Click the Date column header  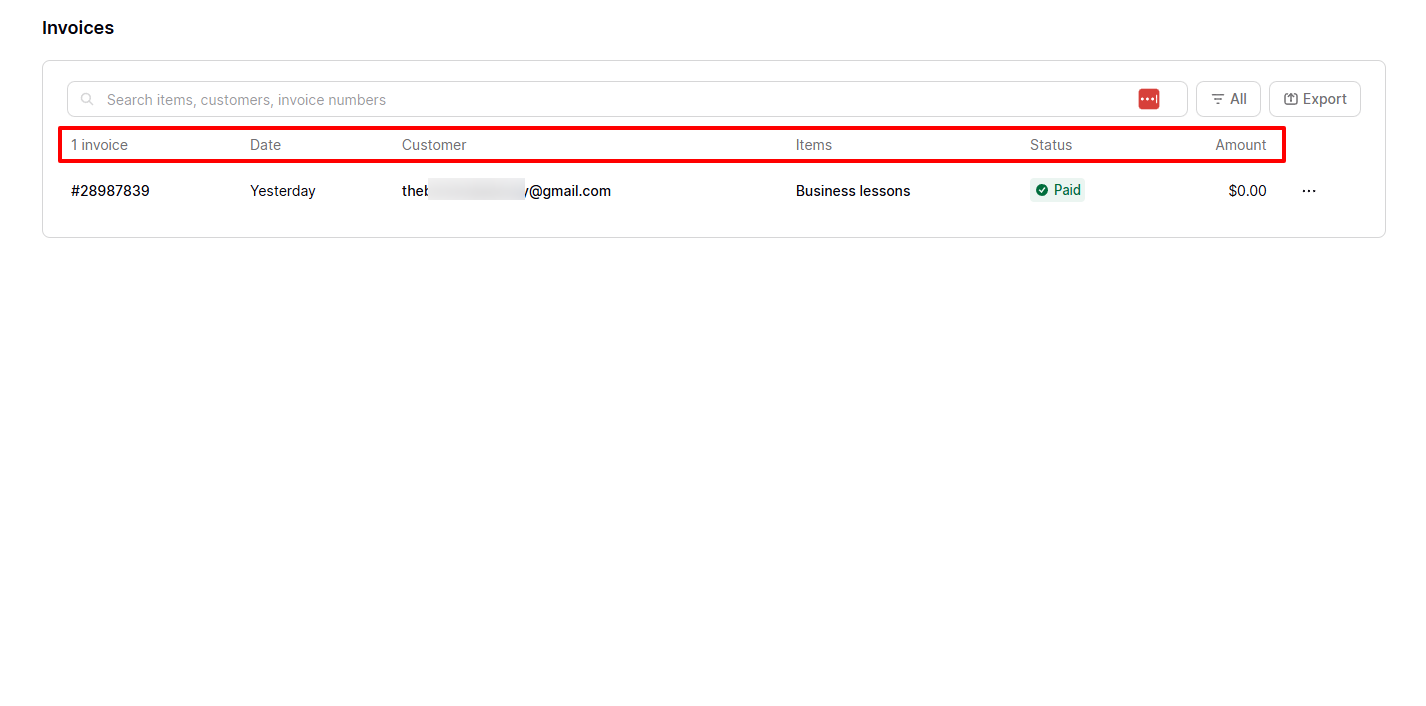point(265,145)
